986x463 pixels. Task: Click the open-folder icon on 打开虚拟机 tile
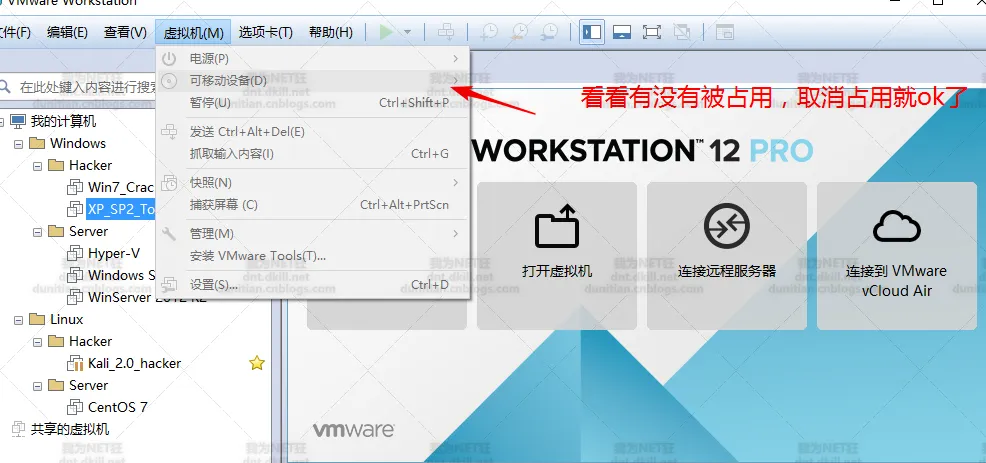pos(557,226)
